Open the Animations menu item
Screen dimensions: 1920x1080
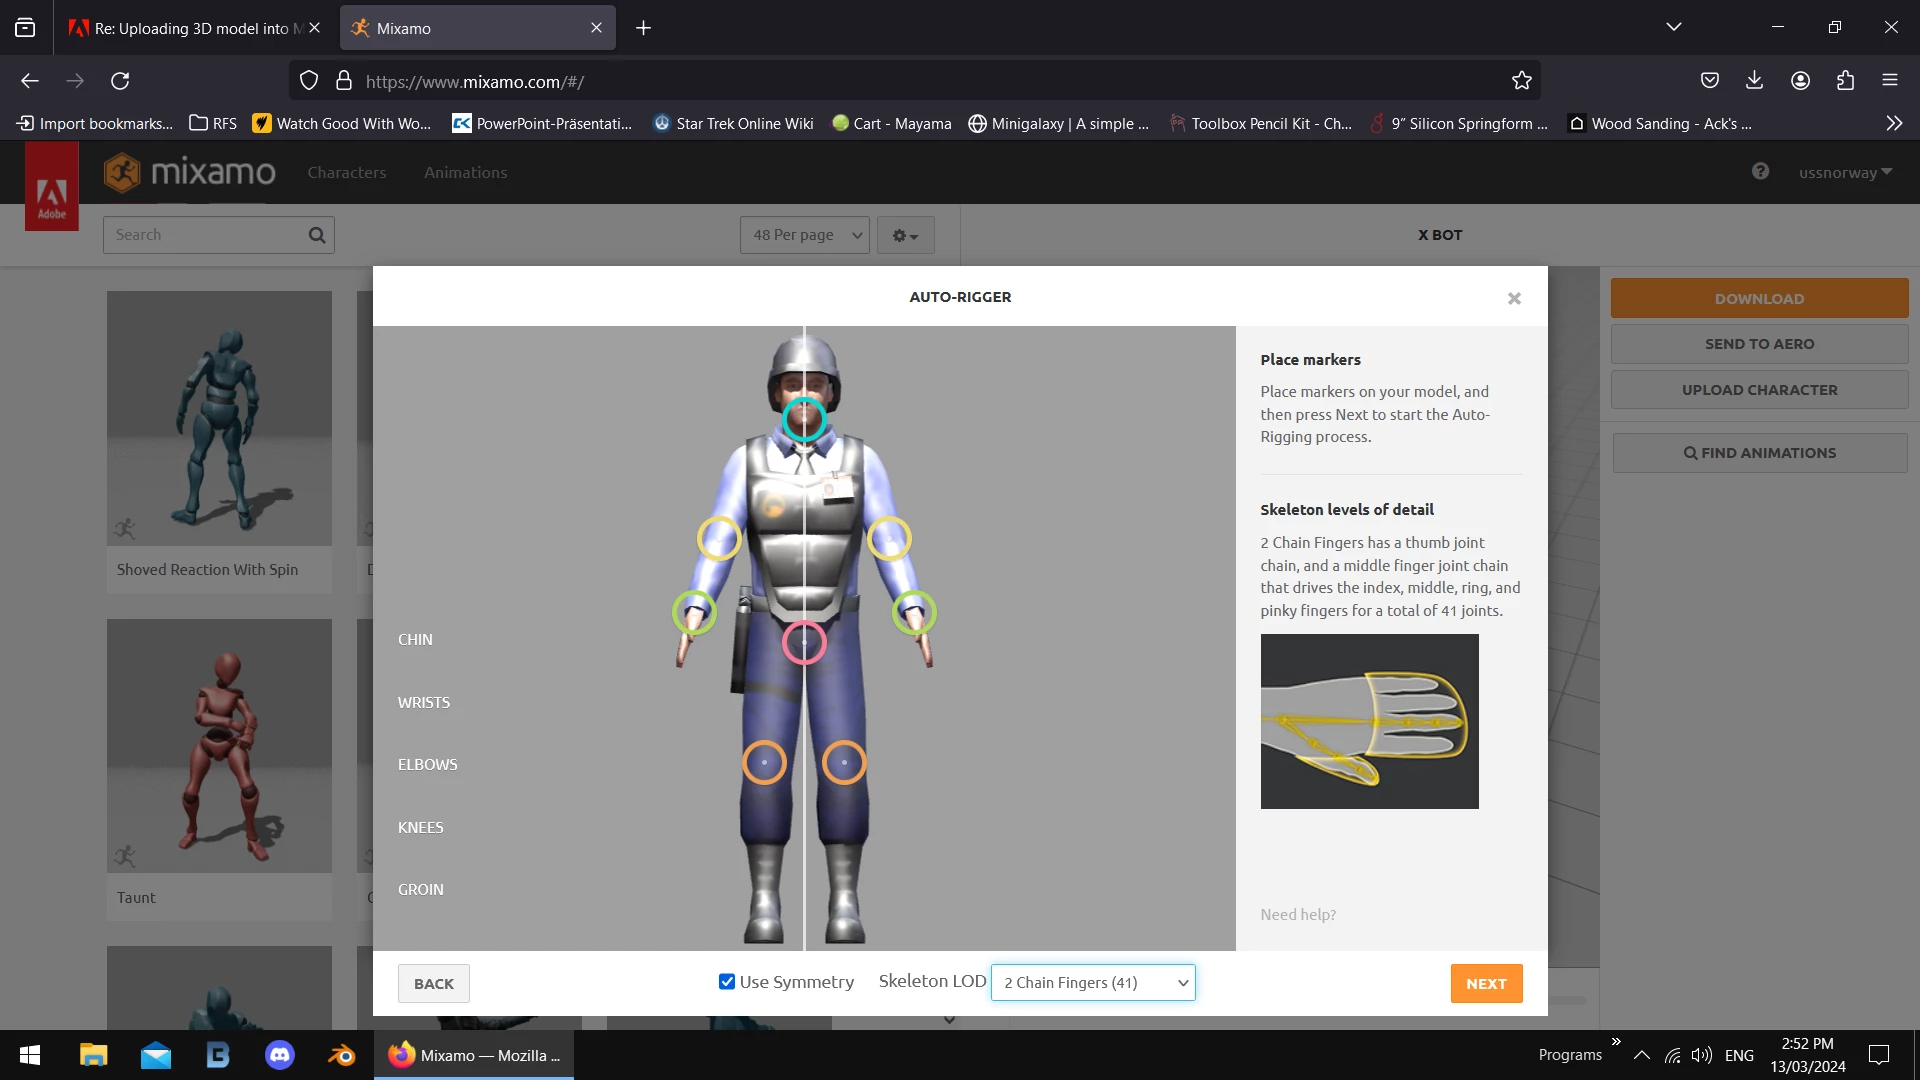[465, 173]
